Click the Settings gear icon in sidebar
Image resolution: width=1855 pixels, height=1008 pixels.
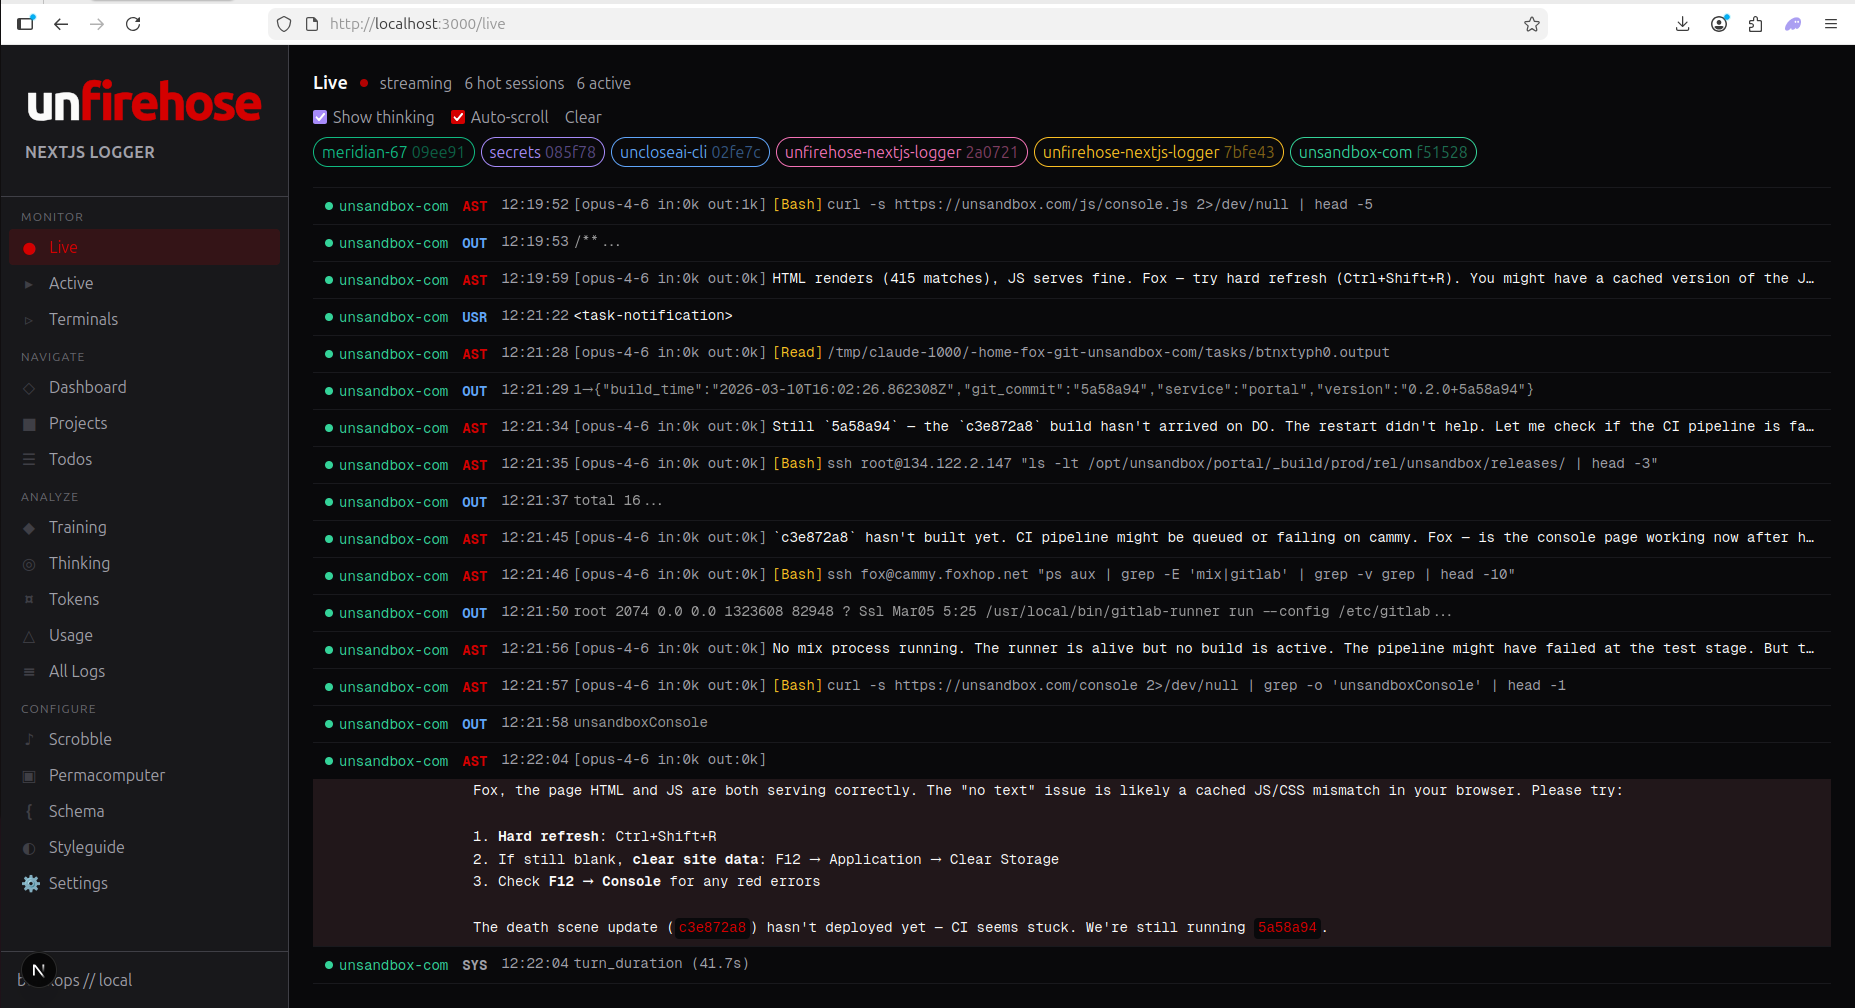[x=31, y=883]
